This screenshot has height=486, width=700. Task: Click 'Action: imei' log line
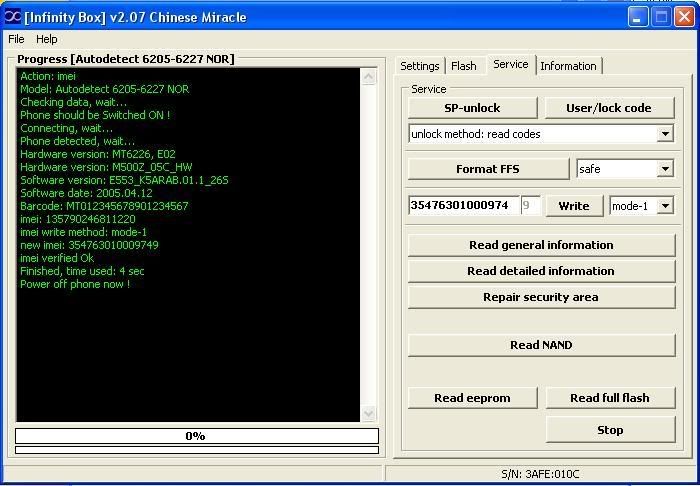tap(48, 76)
